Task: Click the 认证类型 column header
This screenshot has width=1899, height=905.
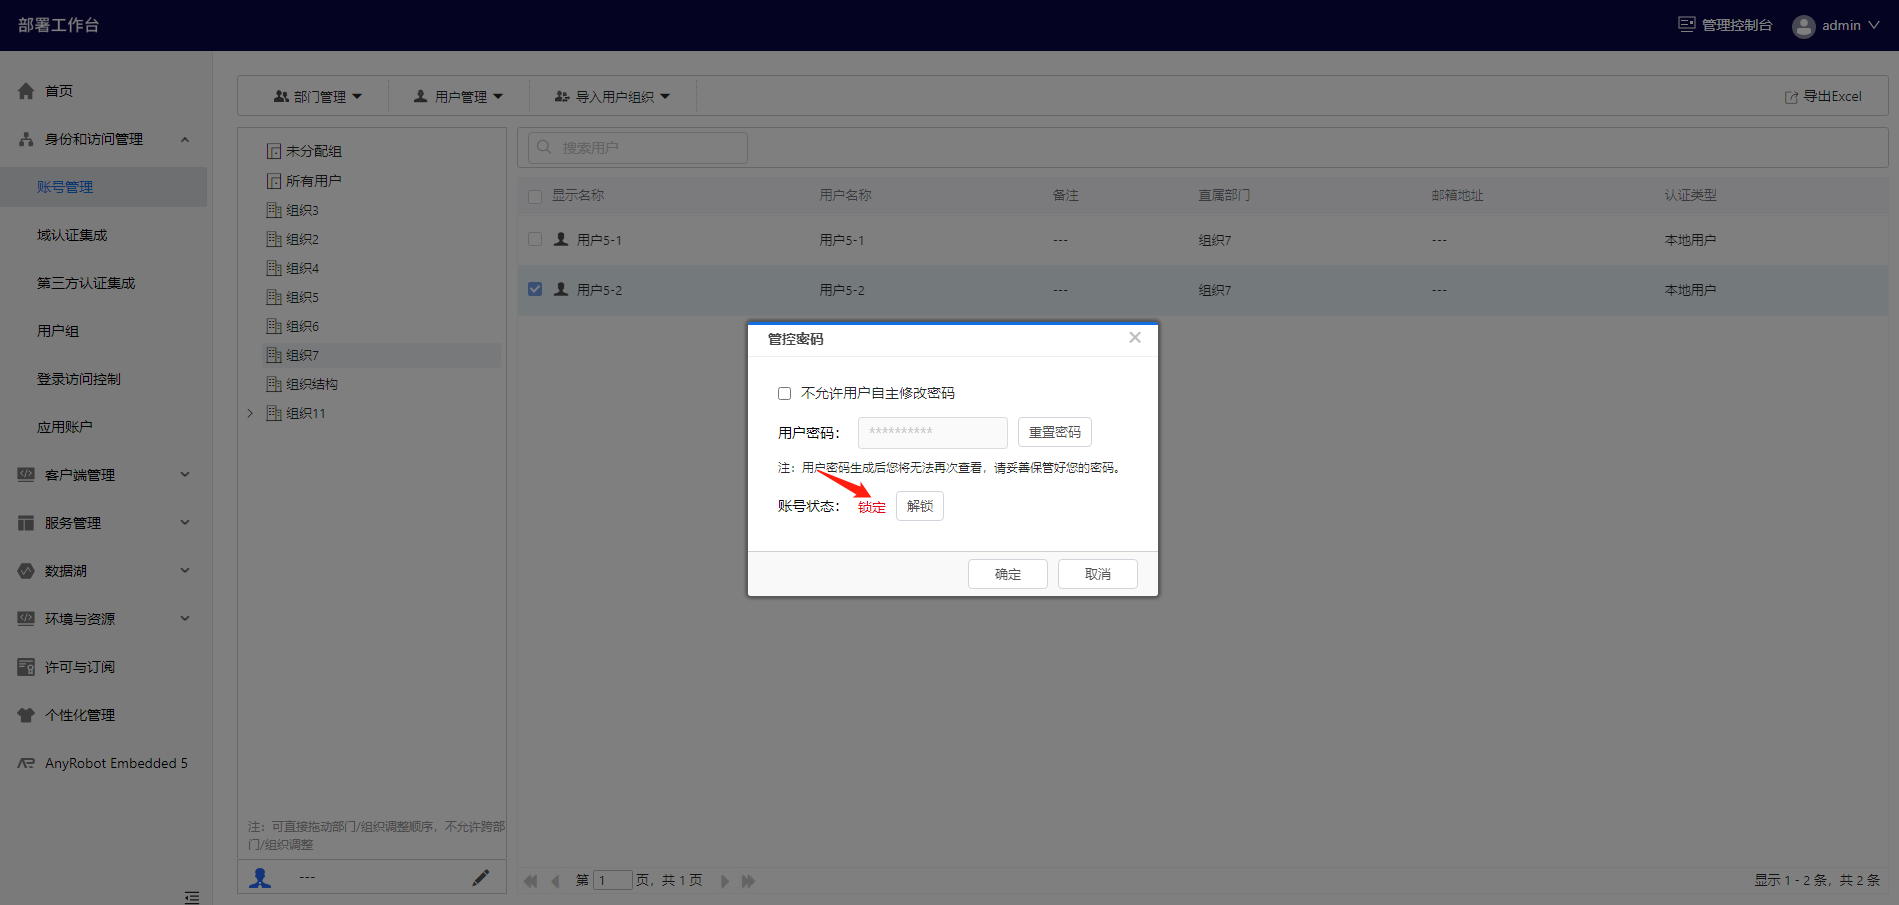Action: point(1690,195)
